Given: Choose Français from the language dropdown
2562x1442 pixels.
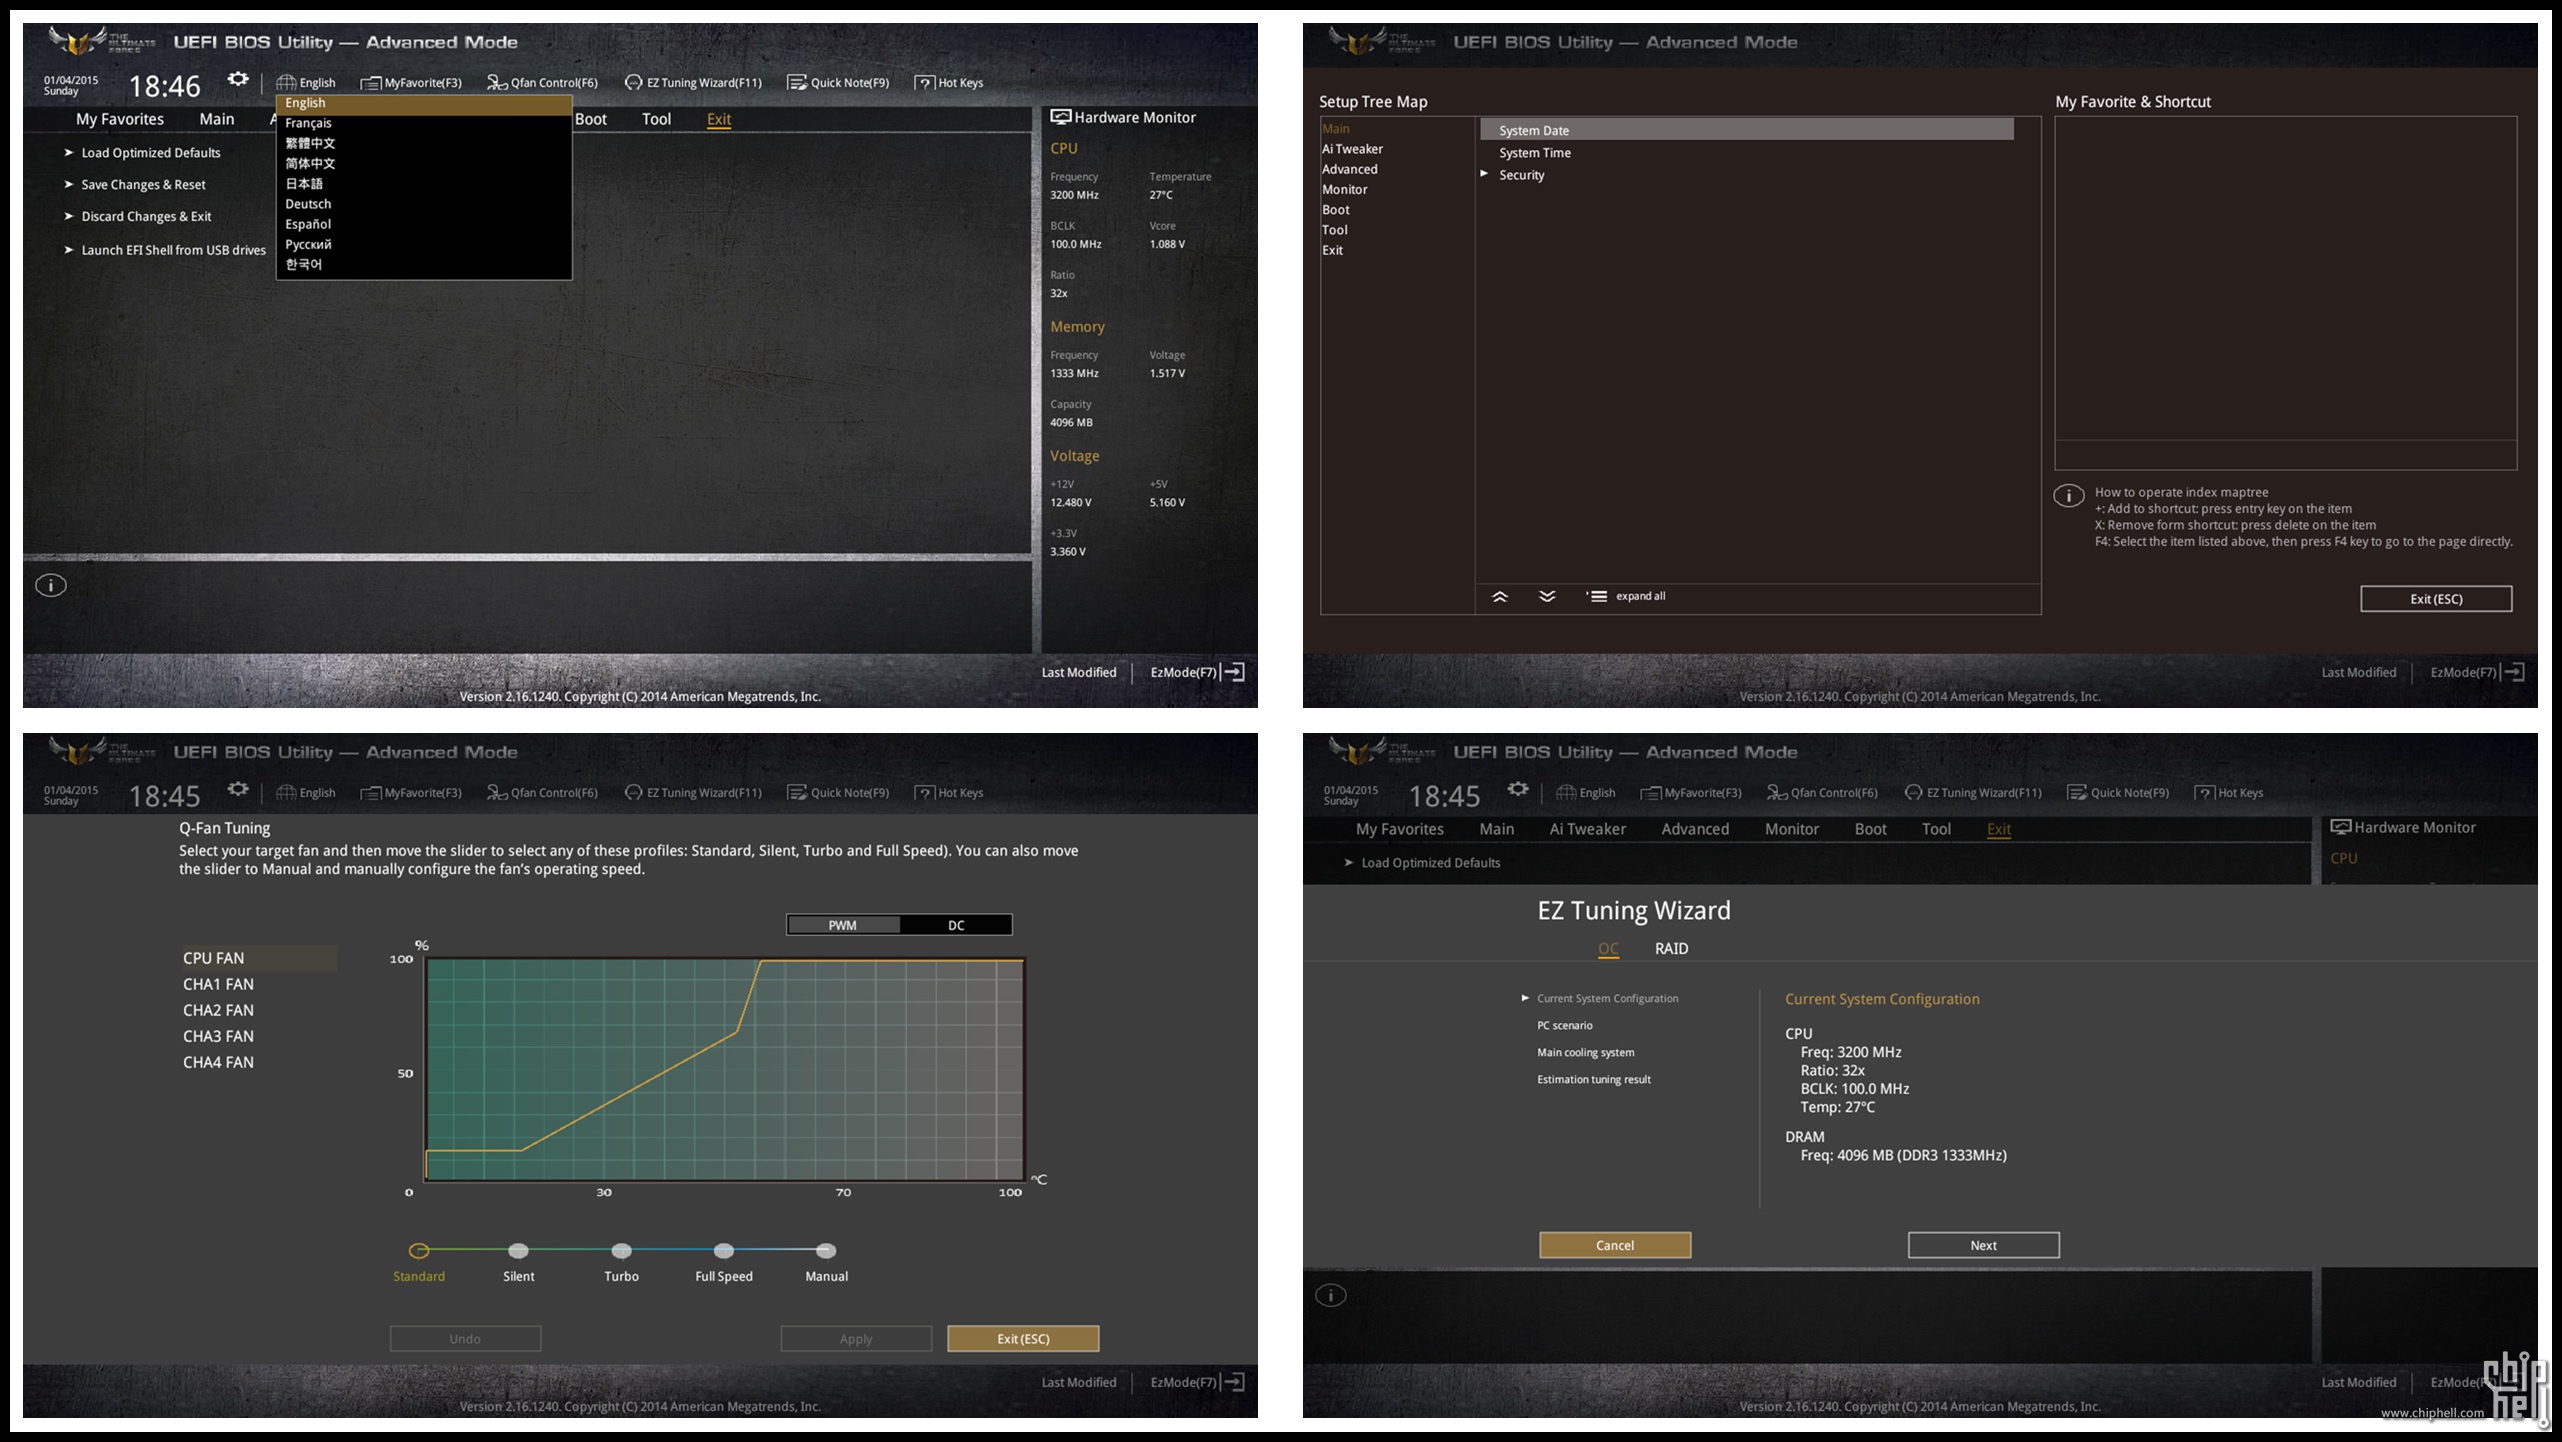Looking at the screenshot, I should (424, 123).
